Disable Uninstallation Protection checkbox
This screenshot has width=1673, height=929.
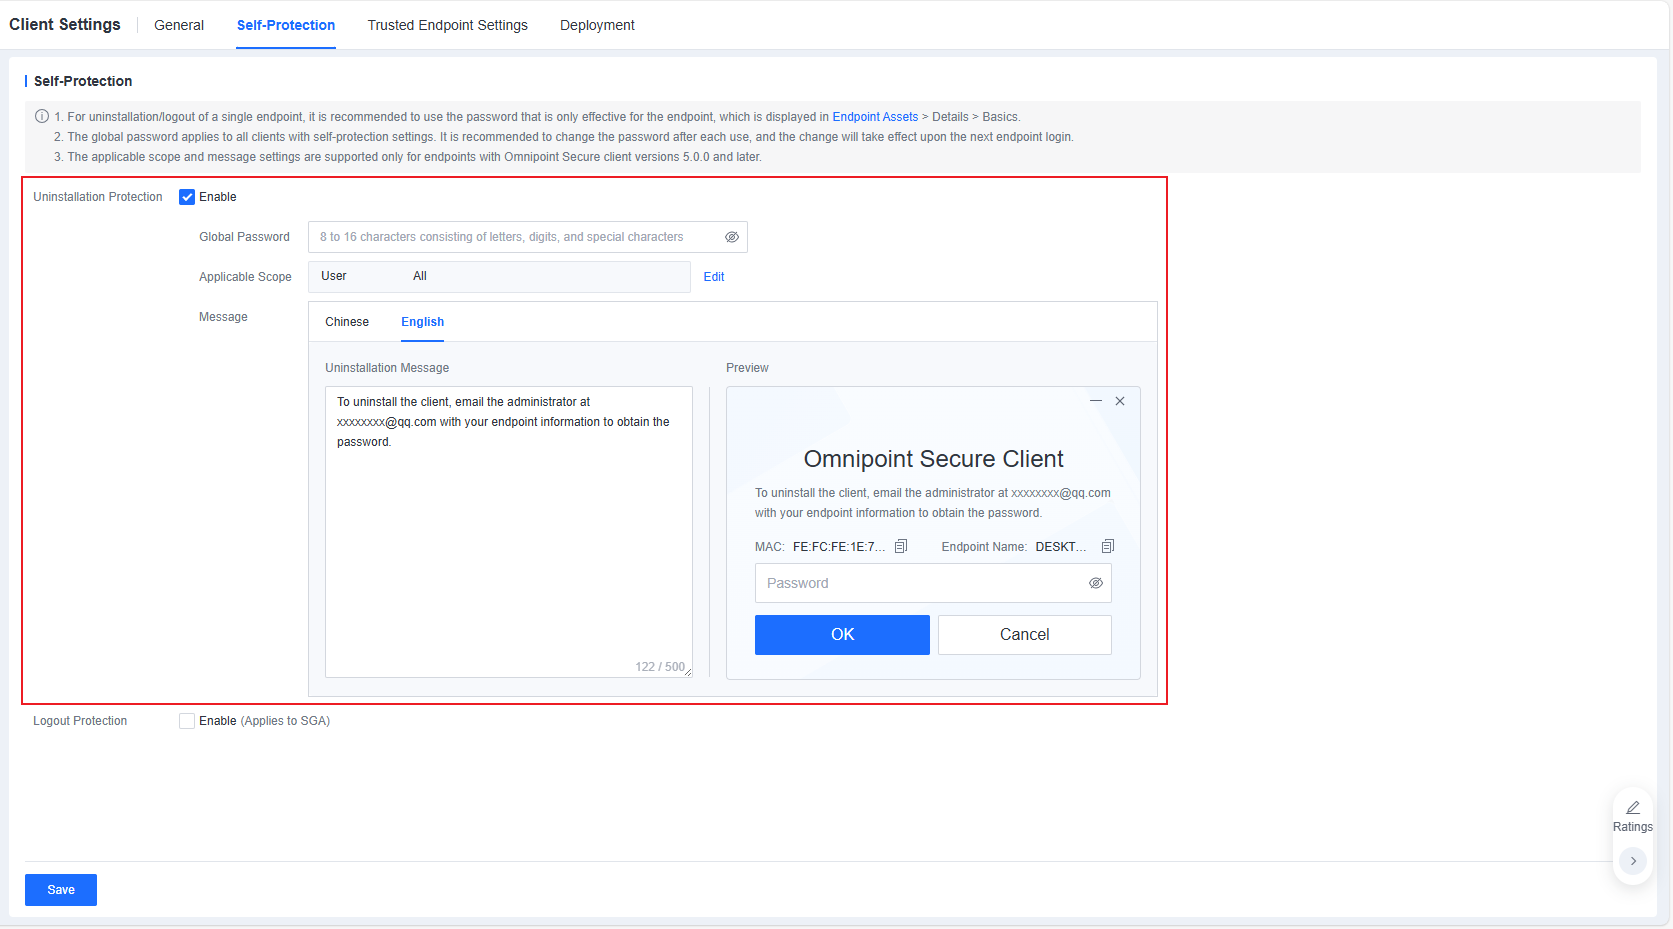187,197
